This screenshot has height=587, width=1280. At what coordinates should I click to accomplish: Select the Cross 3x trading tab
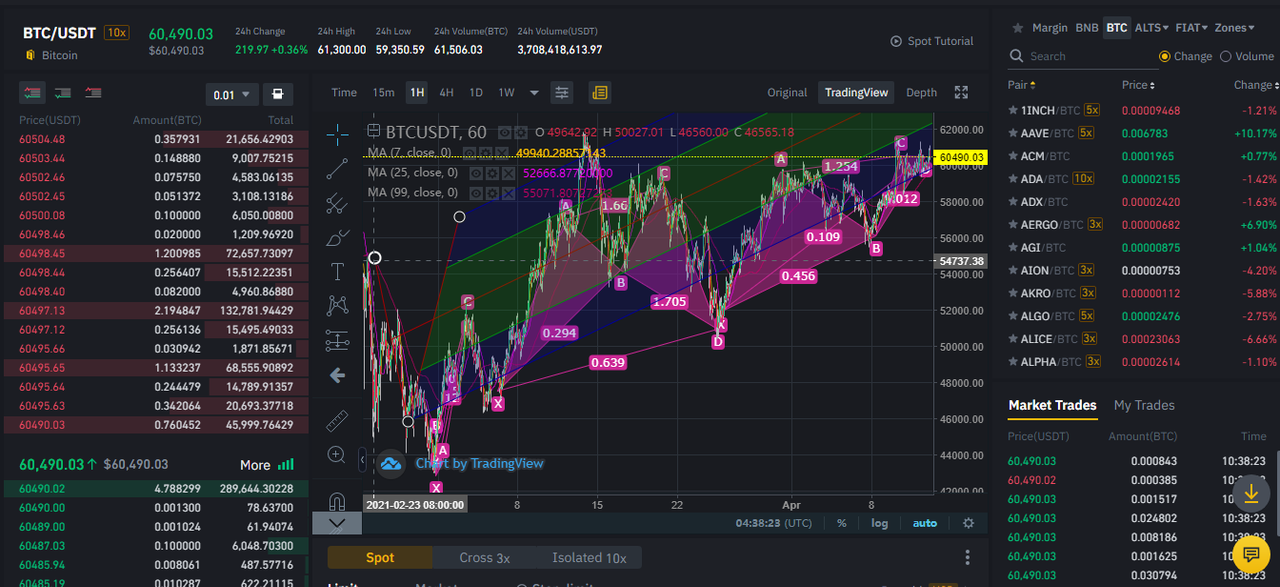(x=484, y=558)
